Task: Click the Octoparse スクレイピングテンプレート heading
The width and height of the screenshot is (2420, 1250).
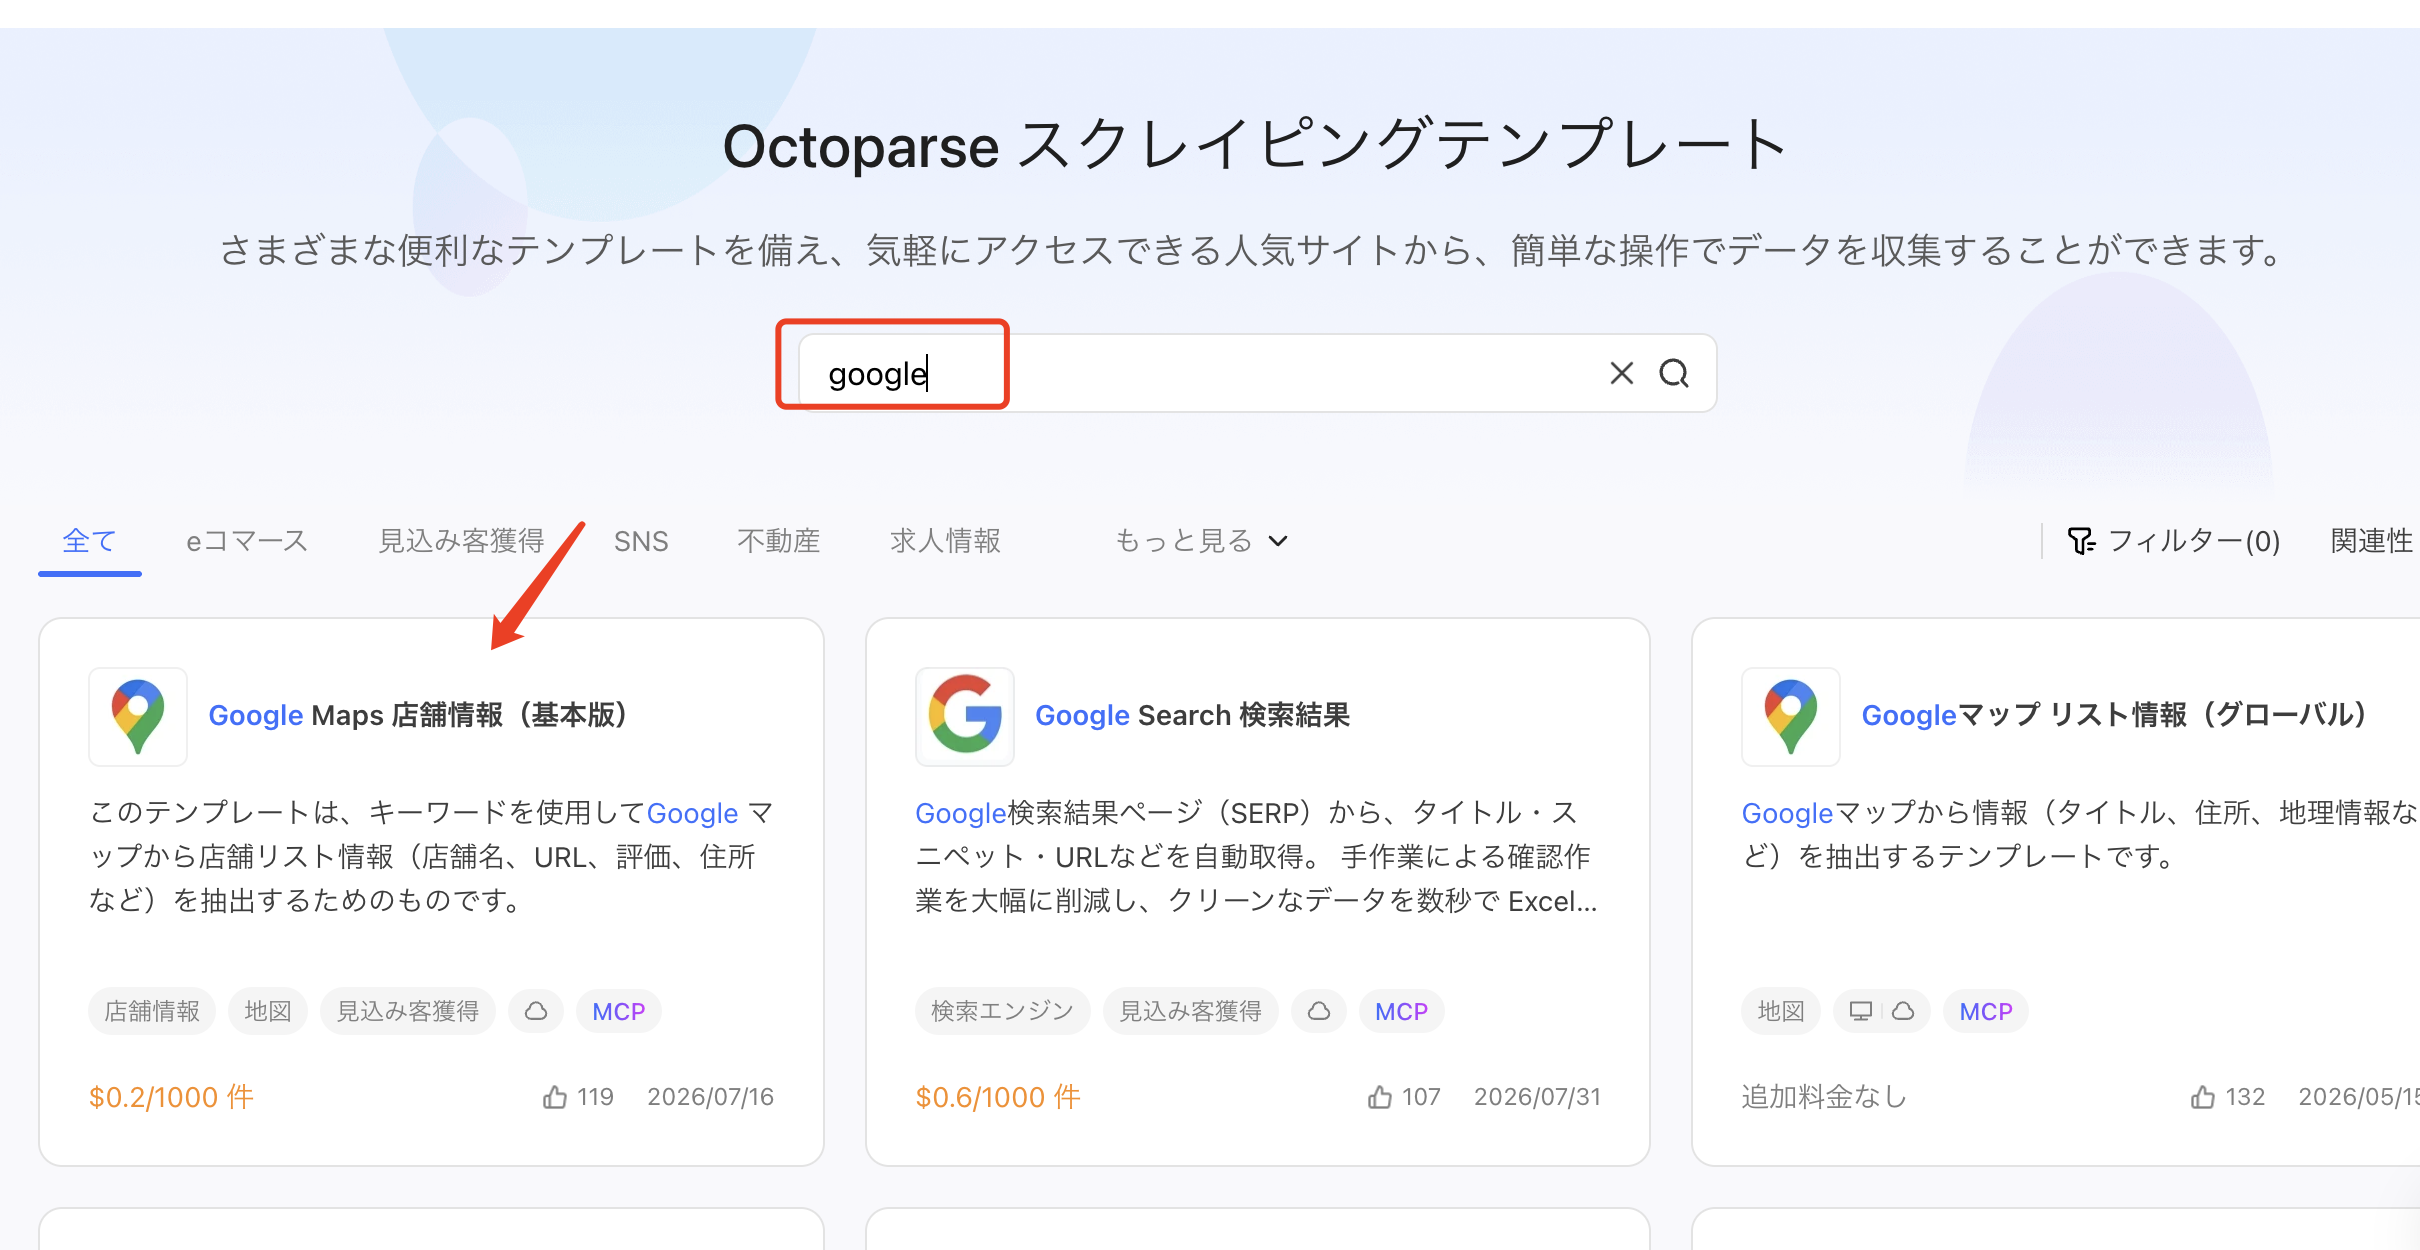Action: coord(1255,146)
